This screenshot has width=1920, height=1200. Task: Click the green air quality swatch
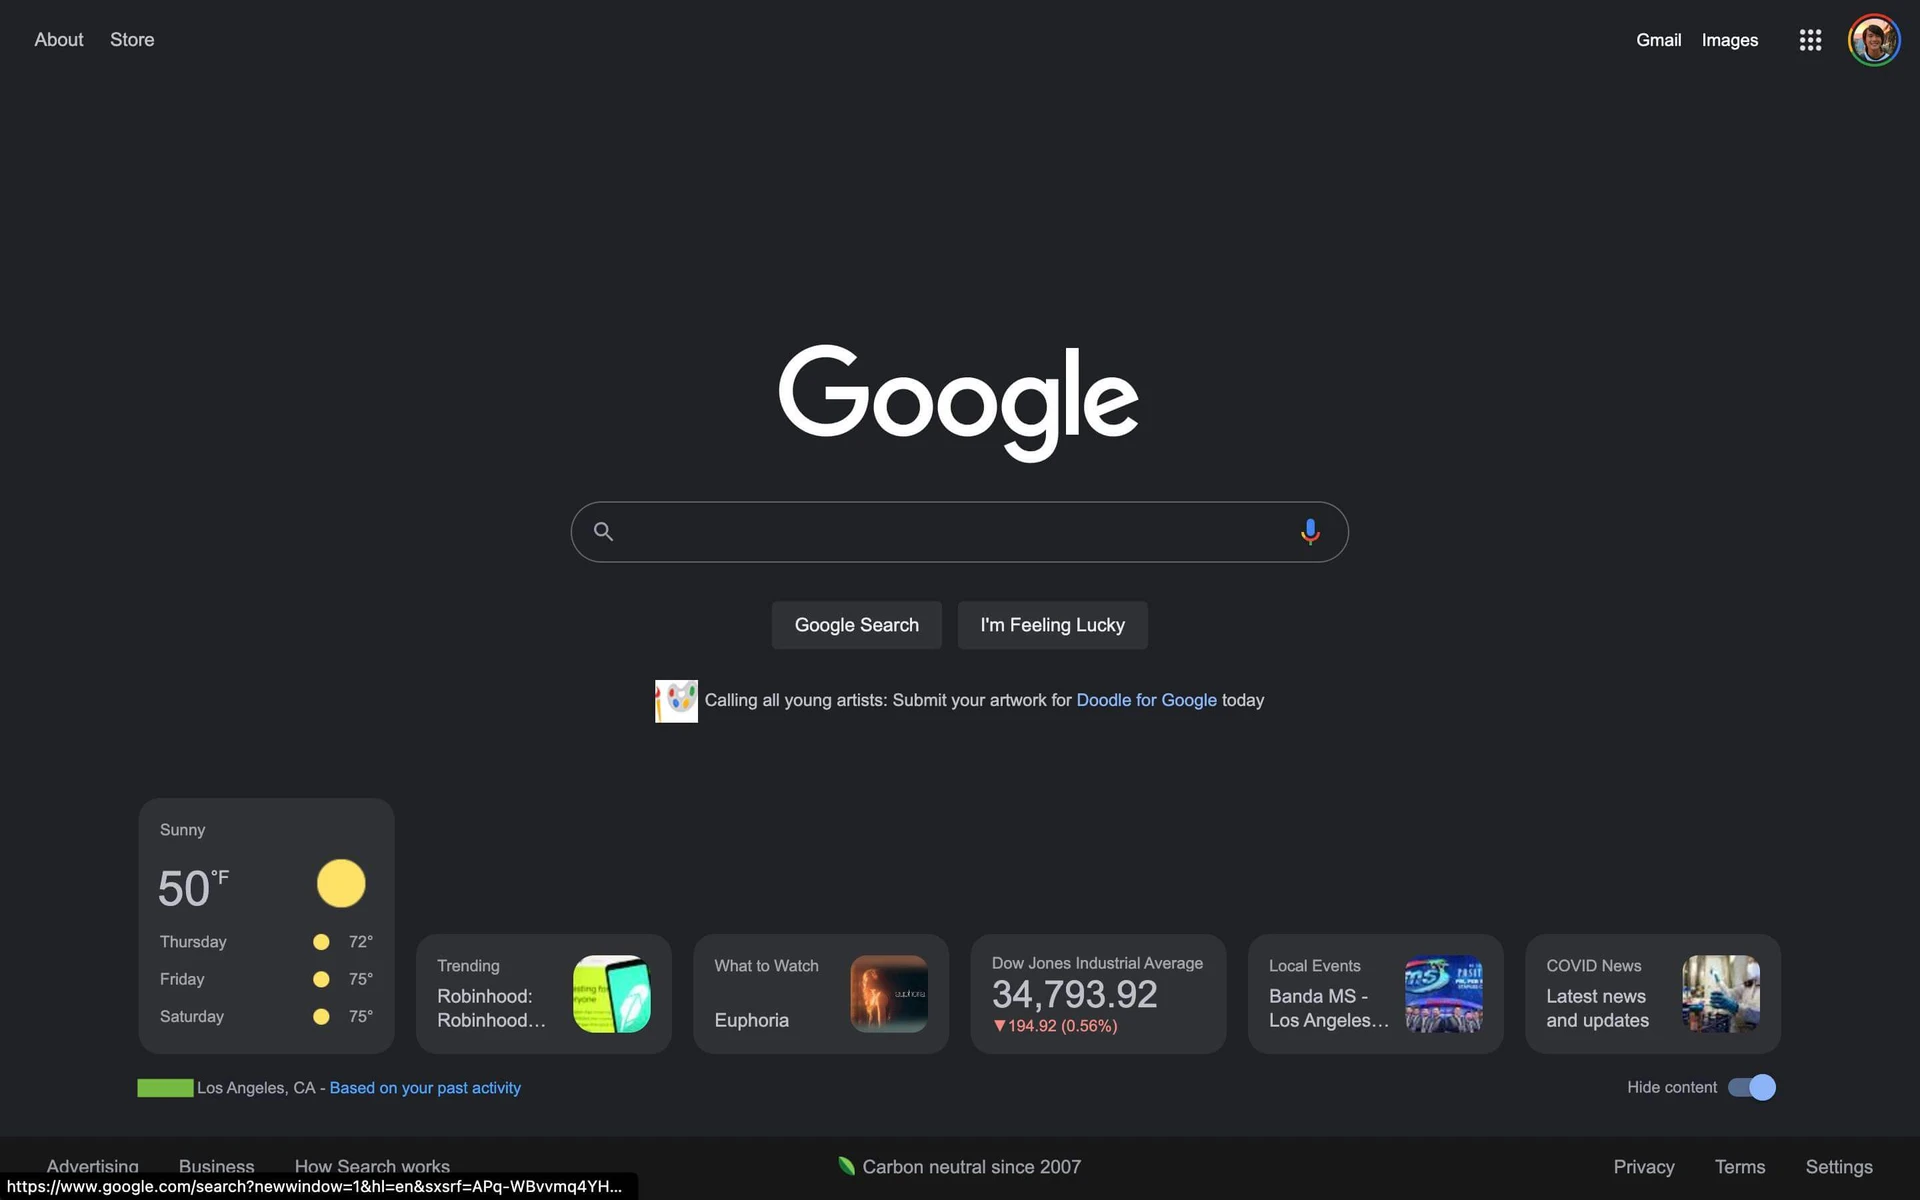pos(165,1087)
